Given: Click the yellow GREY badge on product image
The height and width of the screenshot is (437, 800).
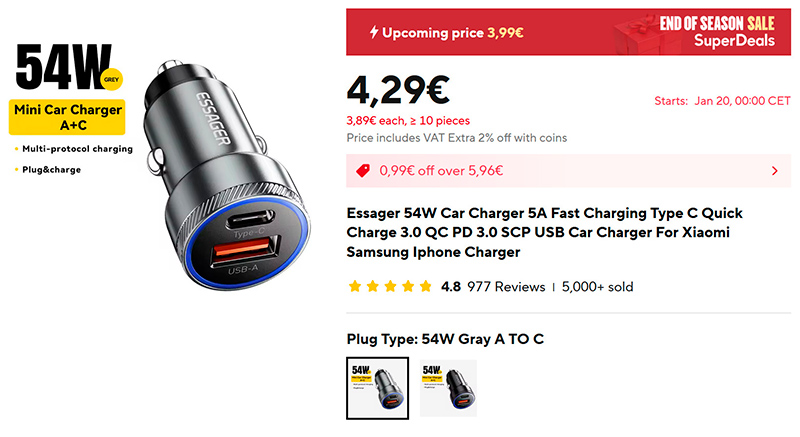Looking at the screenshot, I should point(111,79).
